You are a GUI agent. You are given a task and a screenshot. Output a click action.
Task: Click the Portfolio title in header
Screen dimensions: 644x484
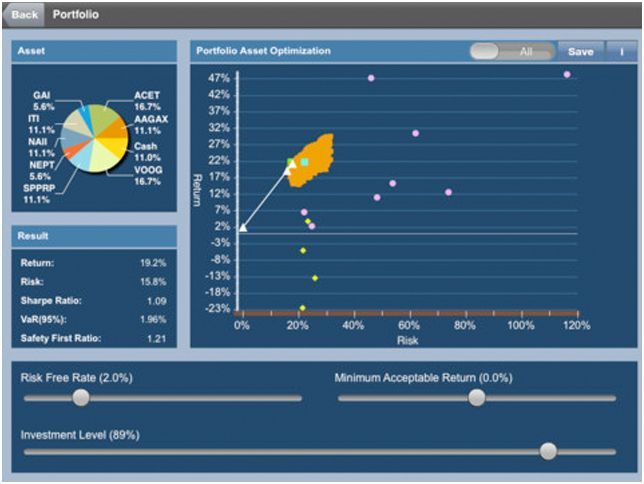[76, 15]
